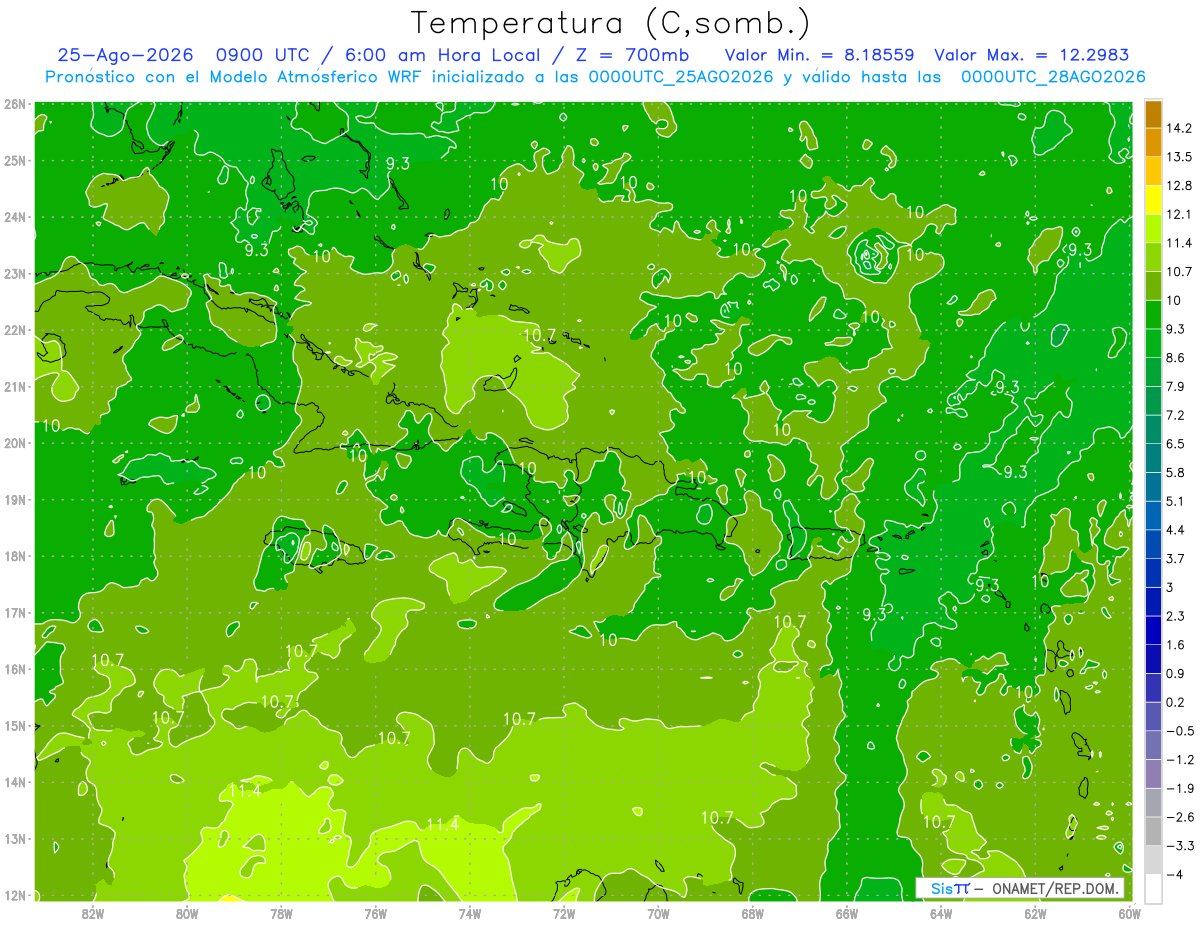This screenshot has height=927, width=1200.
Task: Click the dark brown top swatch of colorbar
Action: click(x=1153, y=113)
